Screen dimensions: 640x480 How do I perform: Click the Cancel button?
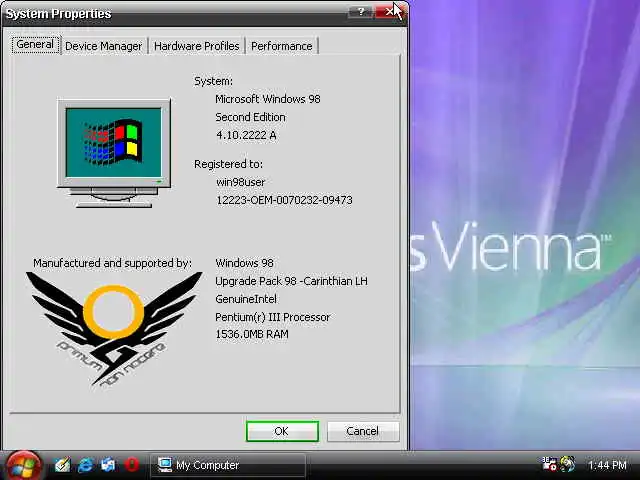pos(362,431)
